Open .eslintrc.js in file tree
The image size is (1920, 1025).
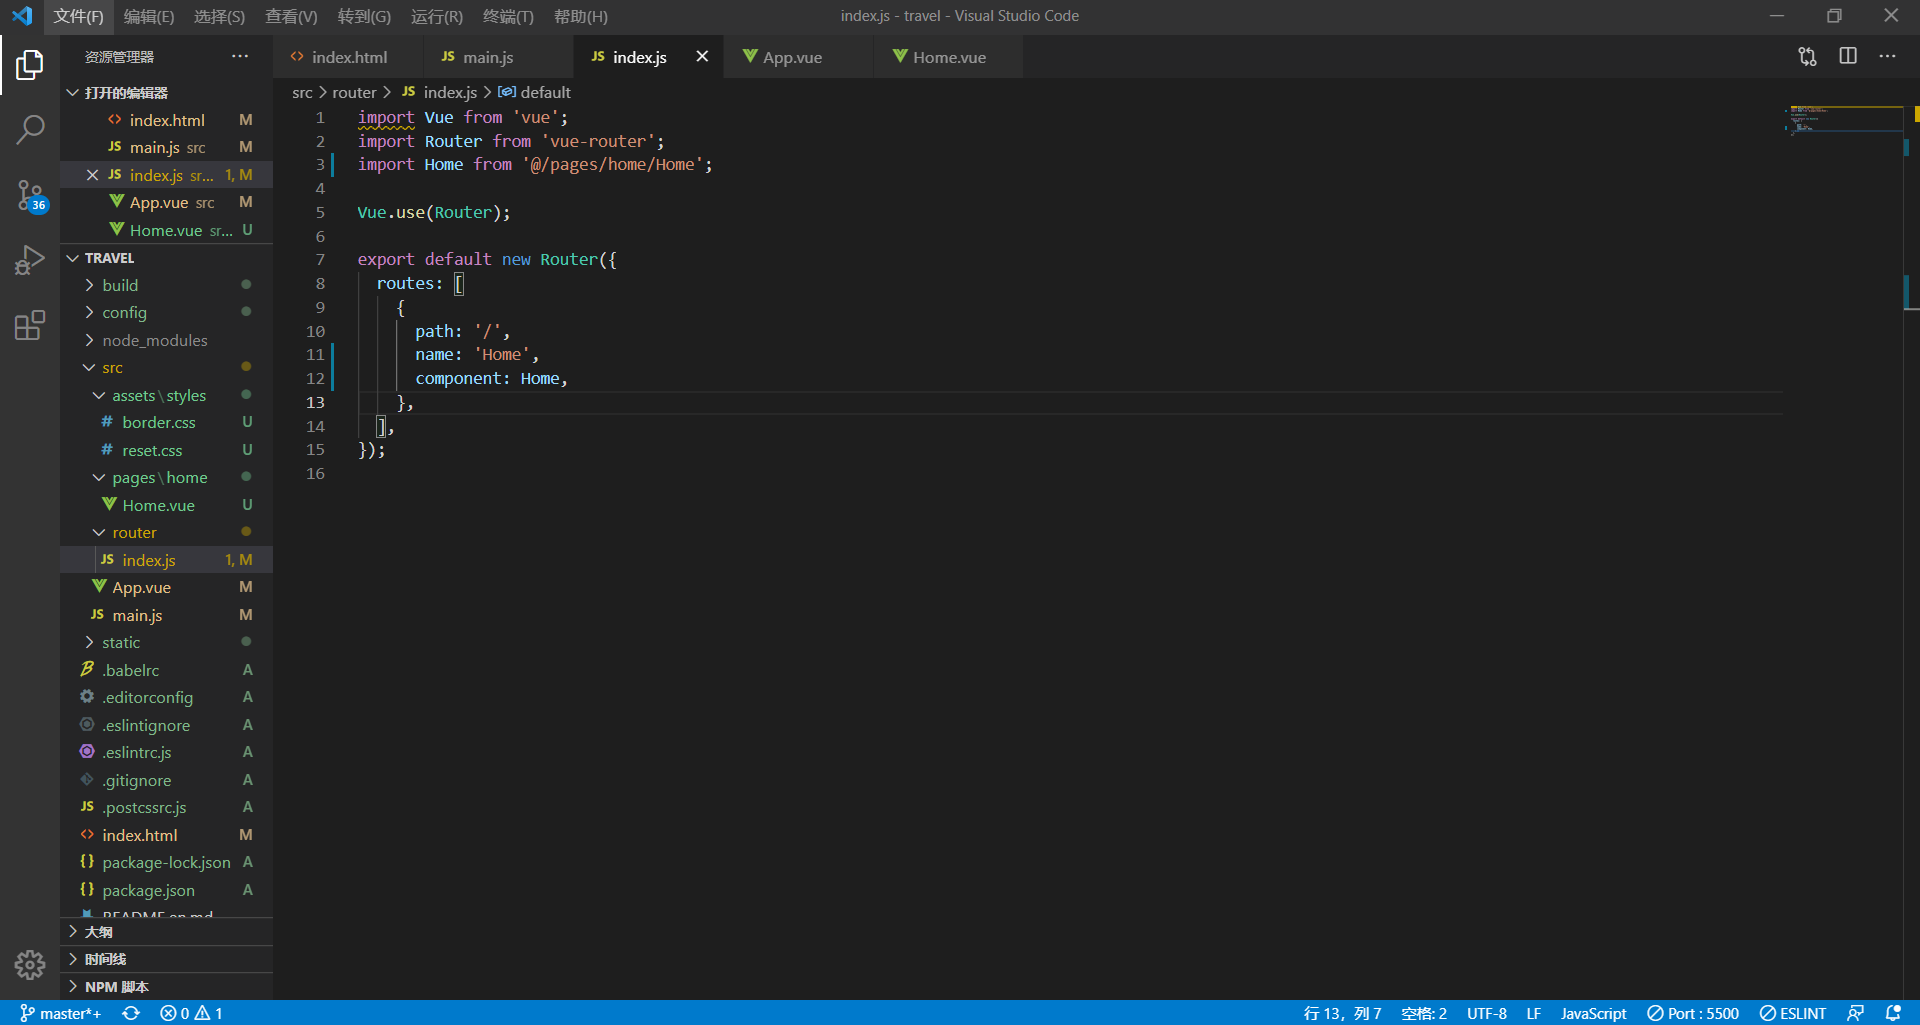point(166,753)
